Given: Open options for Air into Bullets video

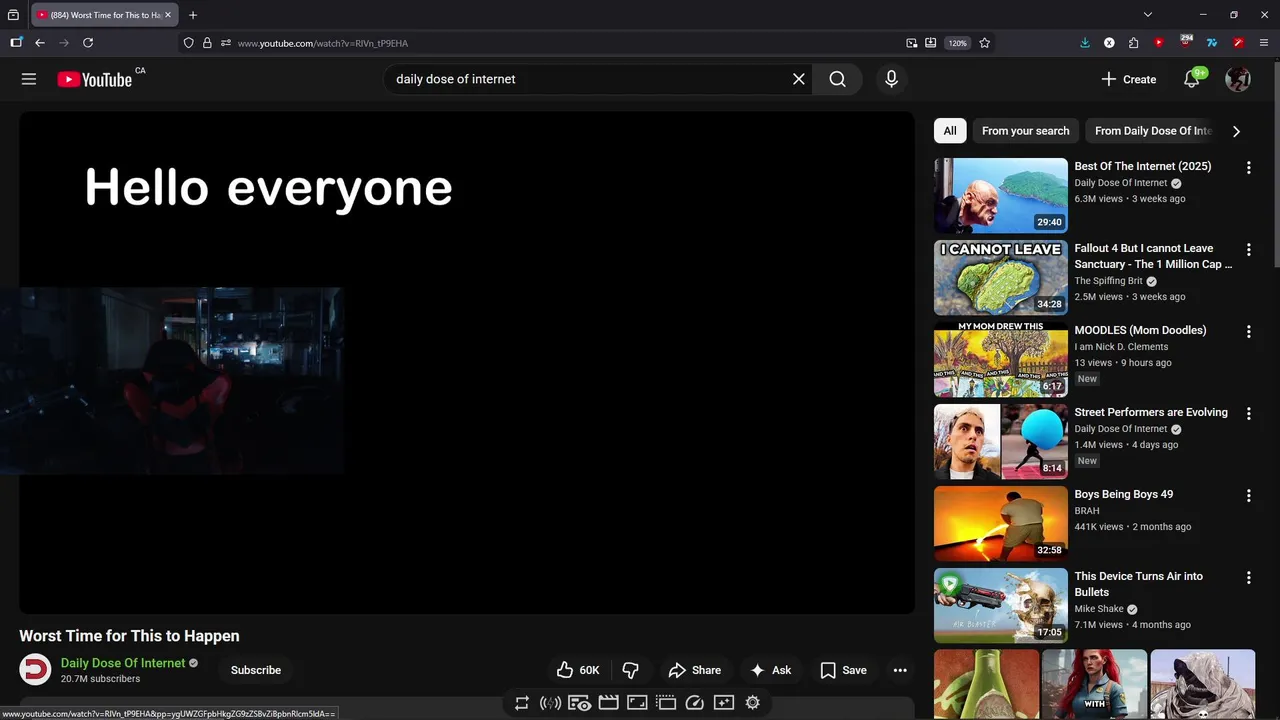Looking at the screenshot, I should click(x=1248, y=577).
